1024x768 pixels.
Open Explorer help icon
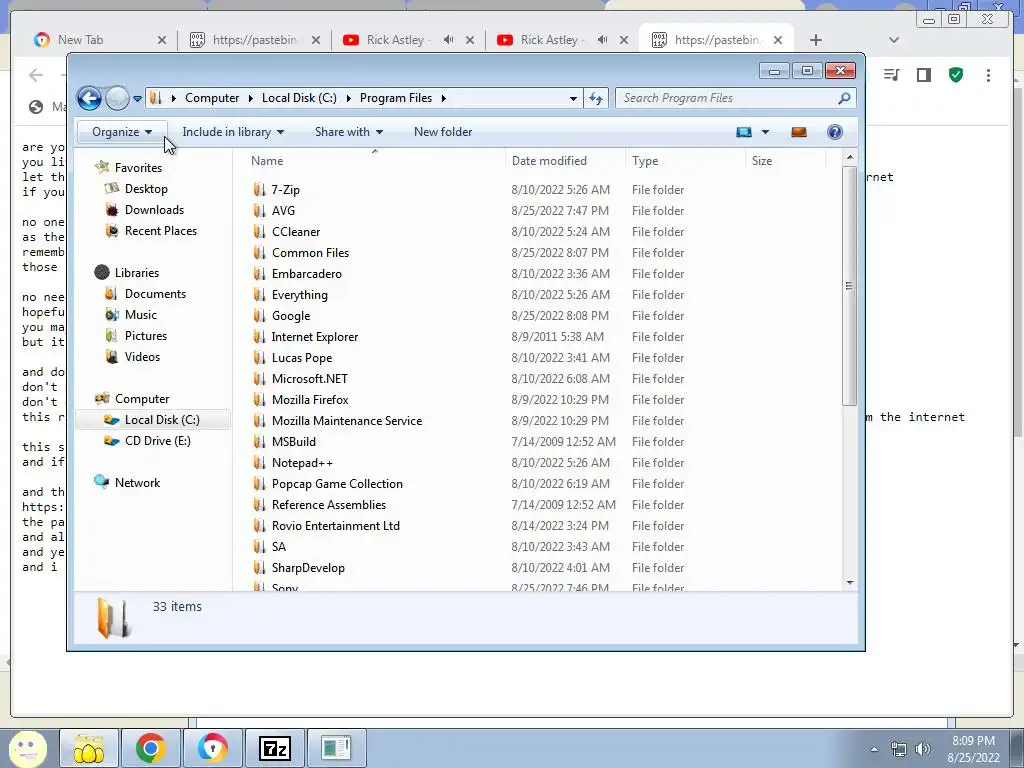835,133
